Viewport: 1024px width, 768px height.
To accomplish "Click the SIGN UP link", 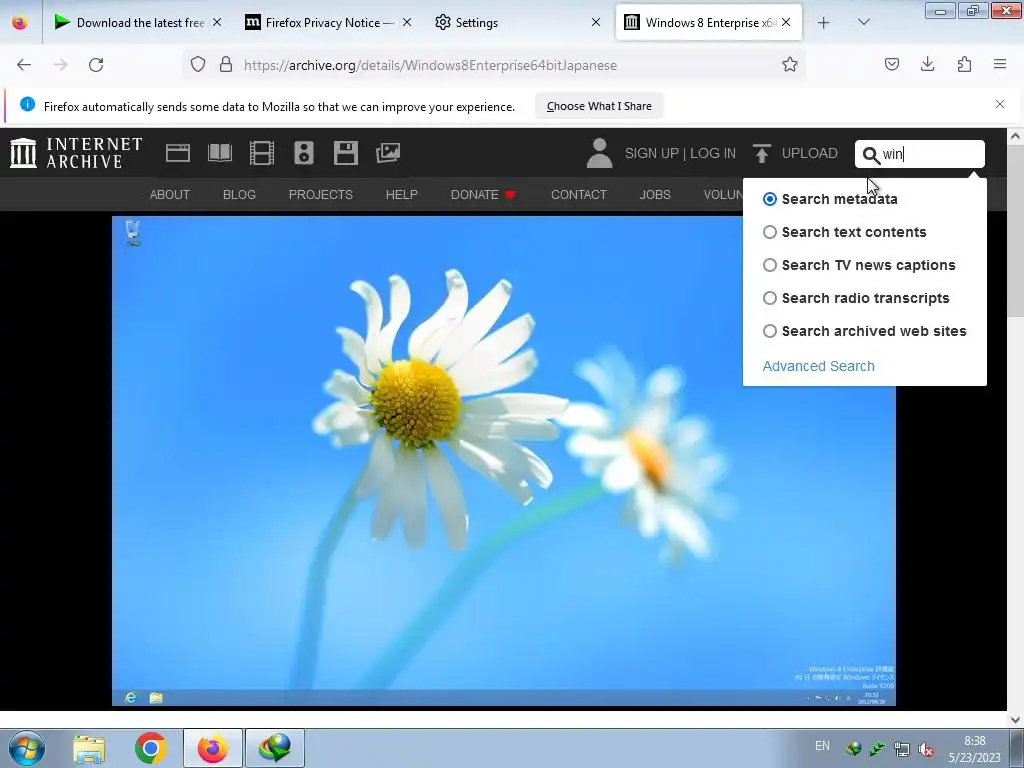I will tap(652, 153).
